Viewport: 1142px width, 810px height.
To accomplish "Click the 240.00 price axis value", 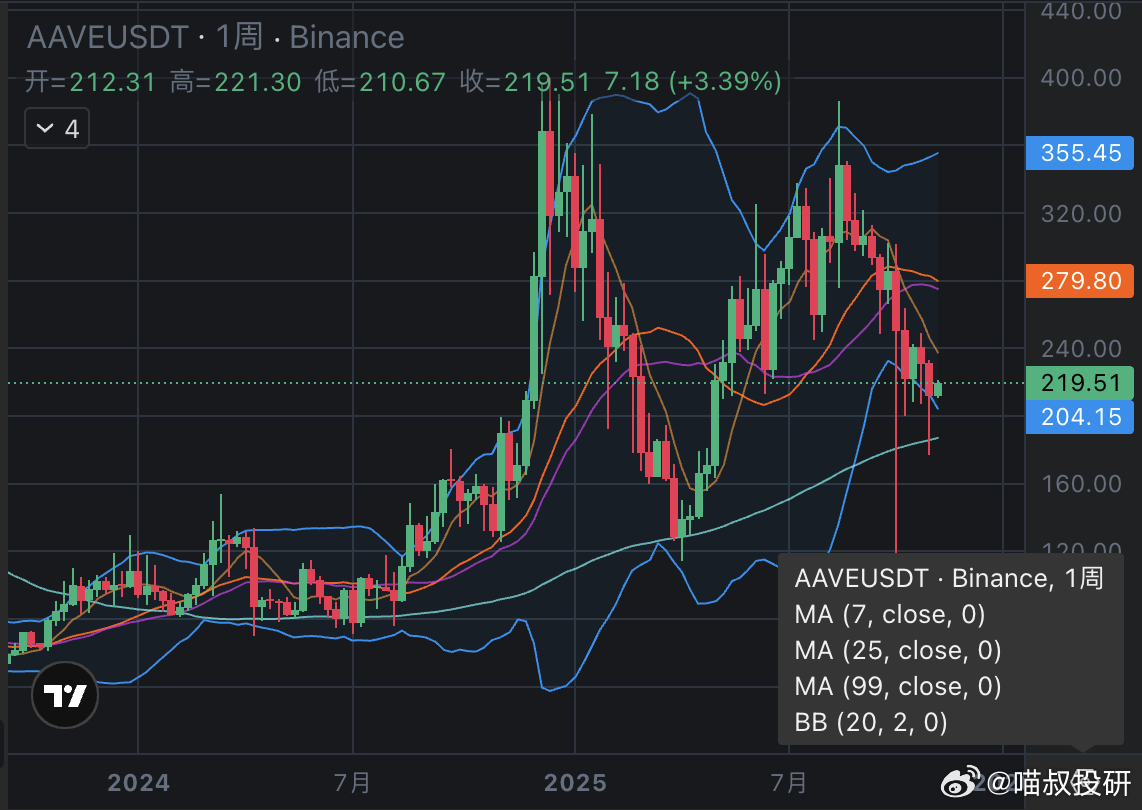I will (x=1081, y=349).
